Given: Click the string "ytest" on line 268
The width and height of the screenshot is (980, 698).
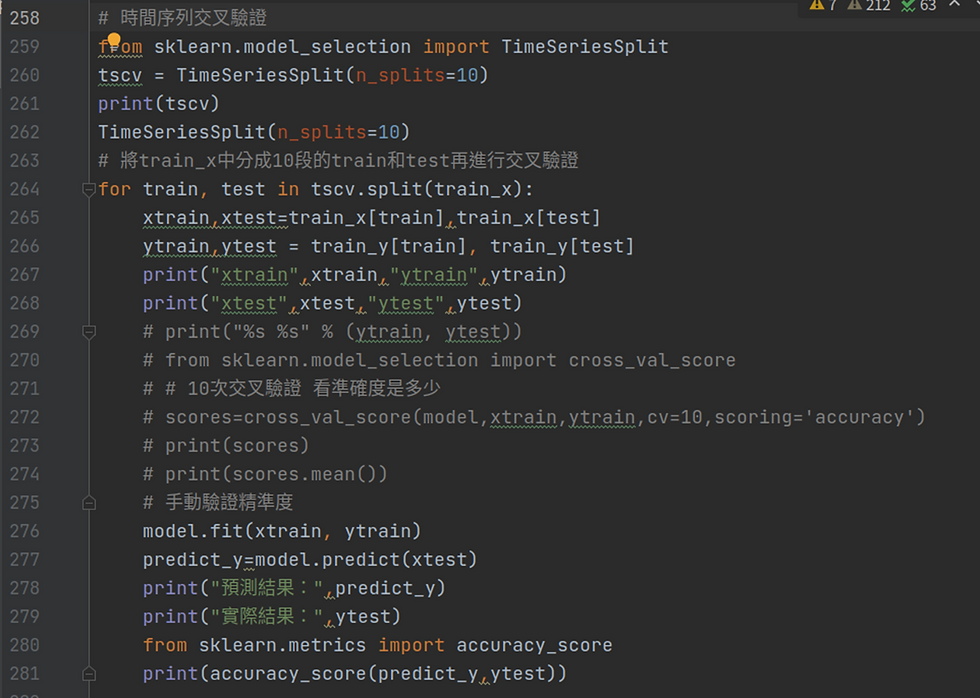Looking at the screenshot, I should tap(406, 303).
